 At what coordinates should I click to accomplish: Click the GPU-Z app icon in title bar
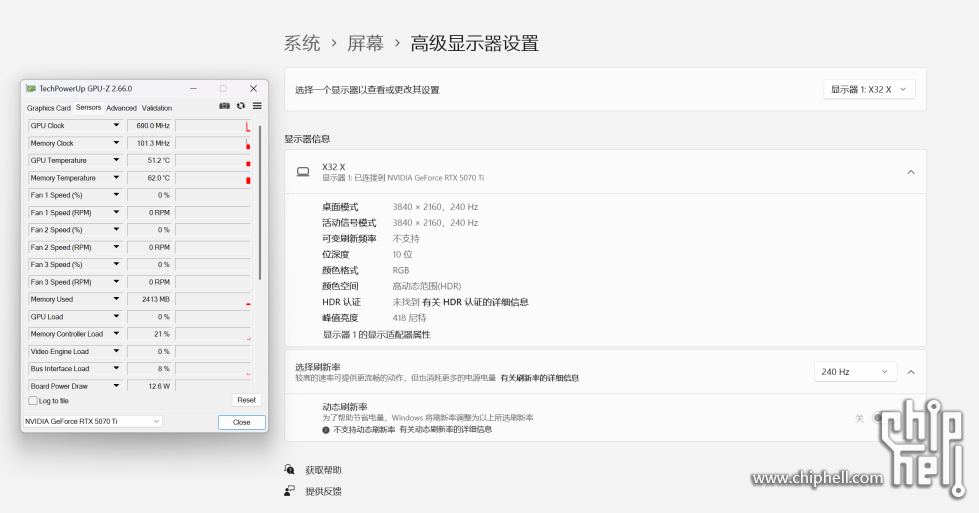point(31,89)
